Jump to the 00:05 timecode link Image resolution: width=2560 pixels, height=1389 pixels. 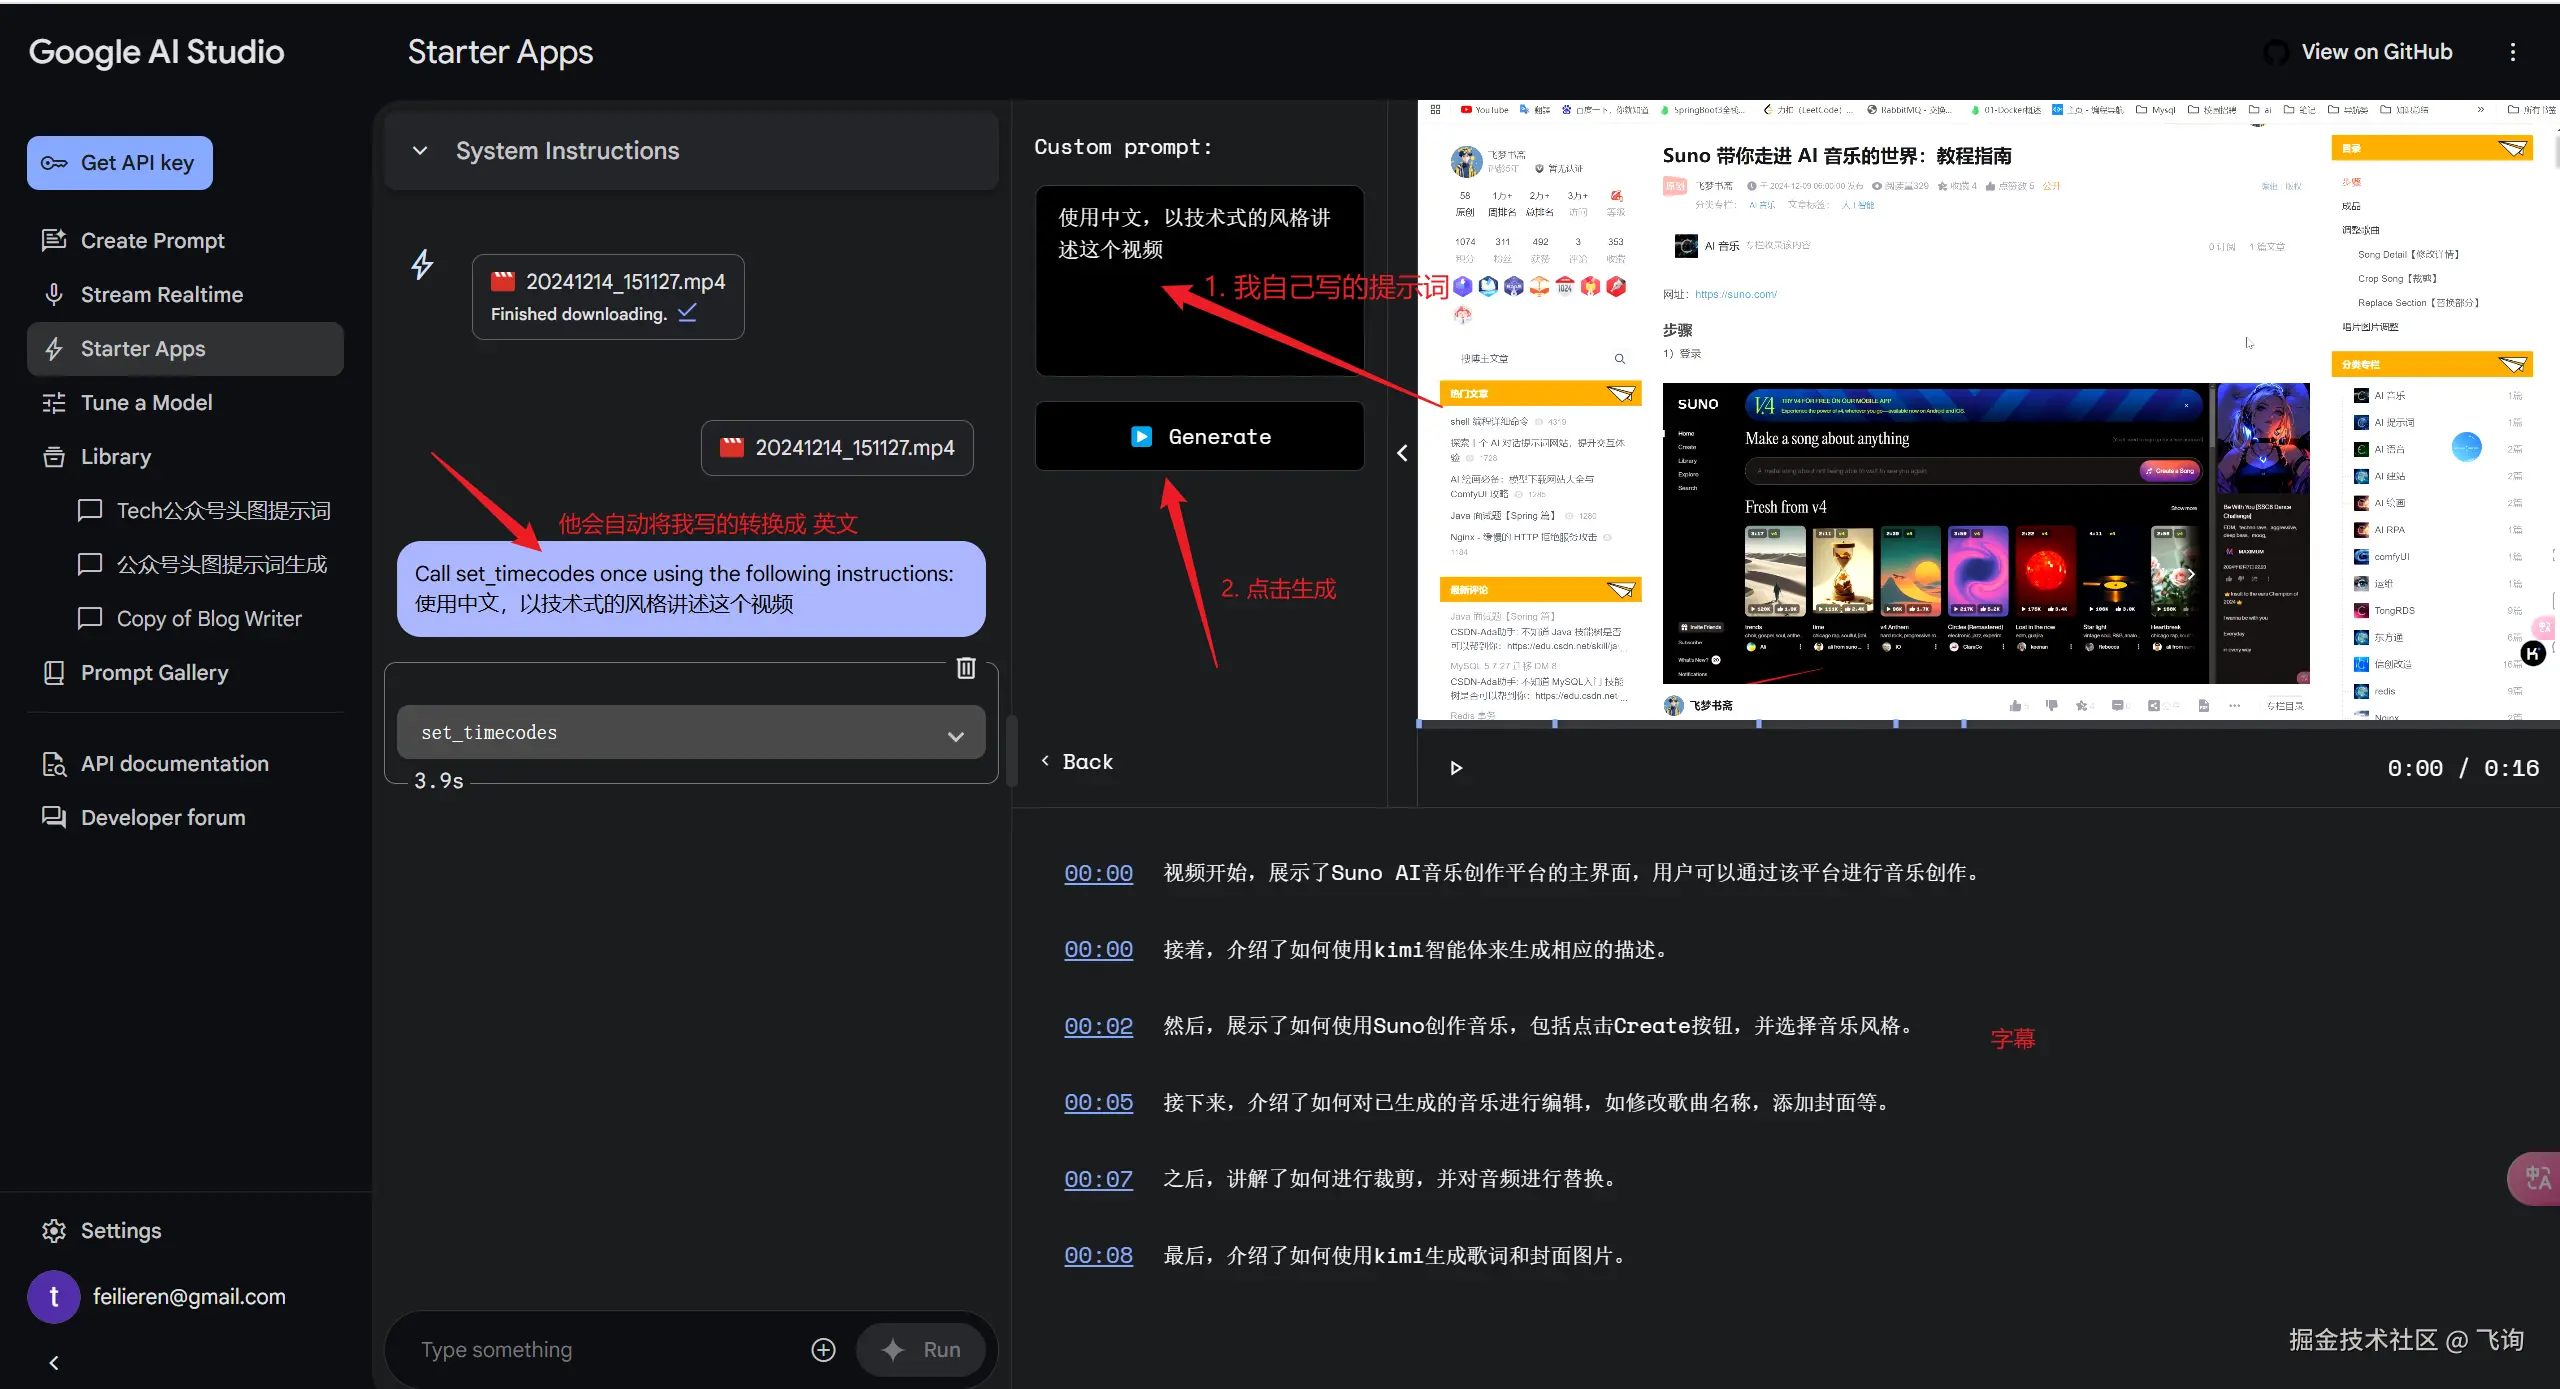[1098, 1102]
